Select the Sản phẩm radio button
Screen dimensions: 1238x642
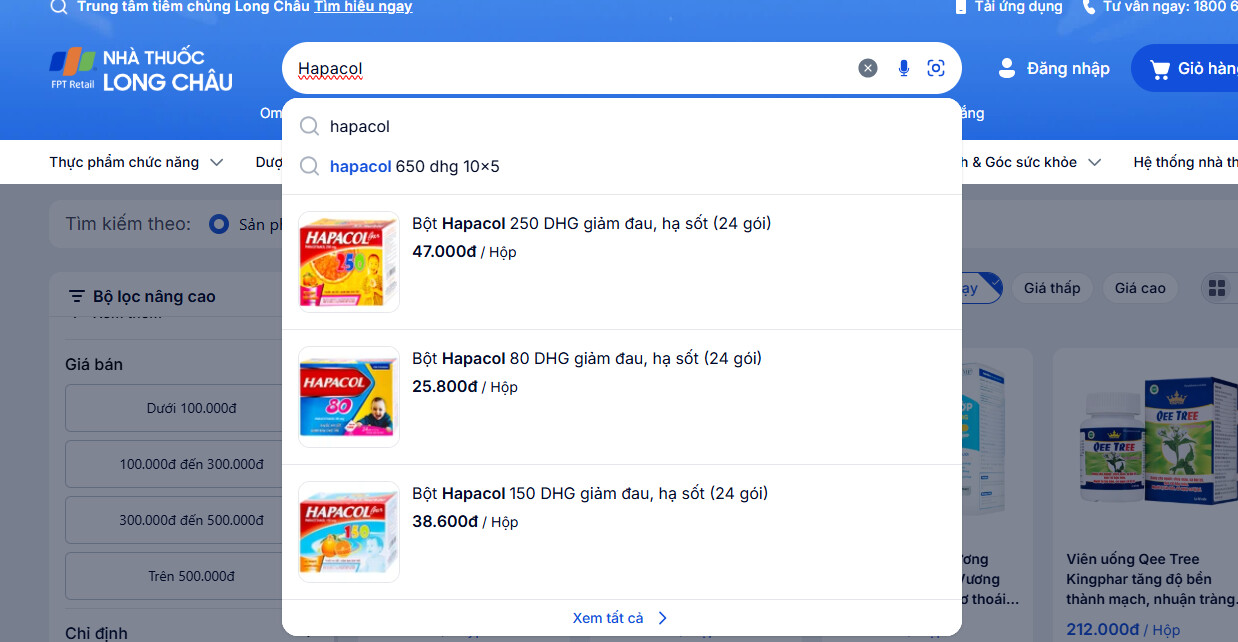[x=219, y=224]
